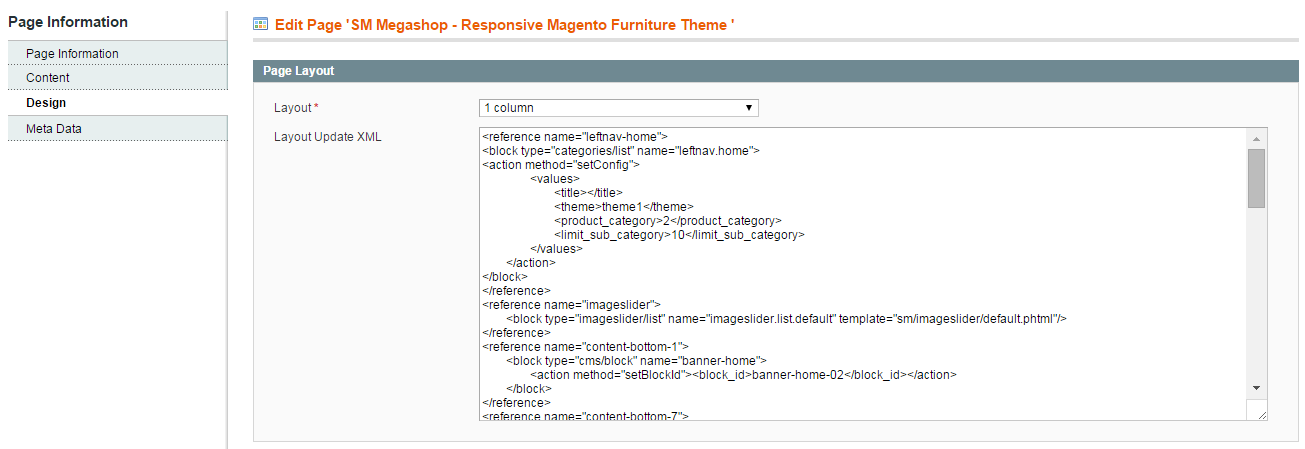Click the '<product_category>2</product_category>' line

(x=667, y=221)
